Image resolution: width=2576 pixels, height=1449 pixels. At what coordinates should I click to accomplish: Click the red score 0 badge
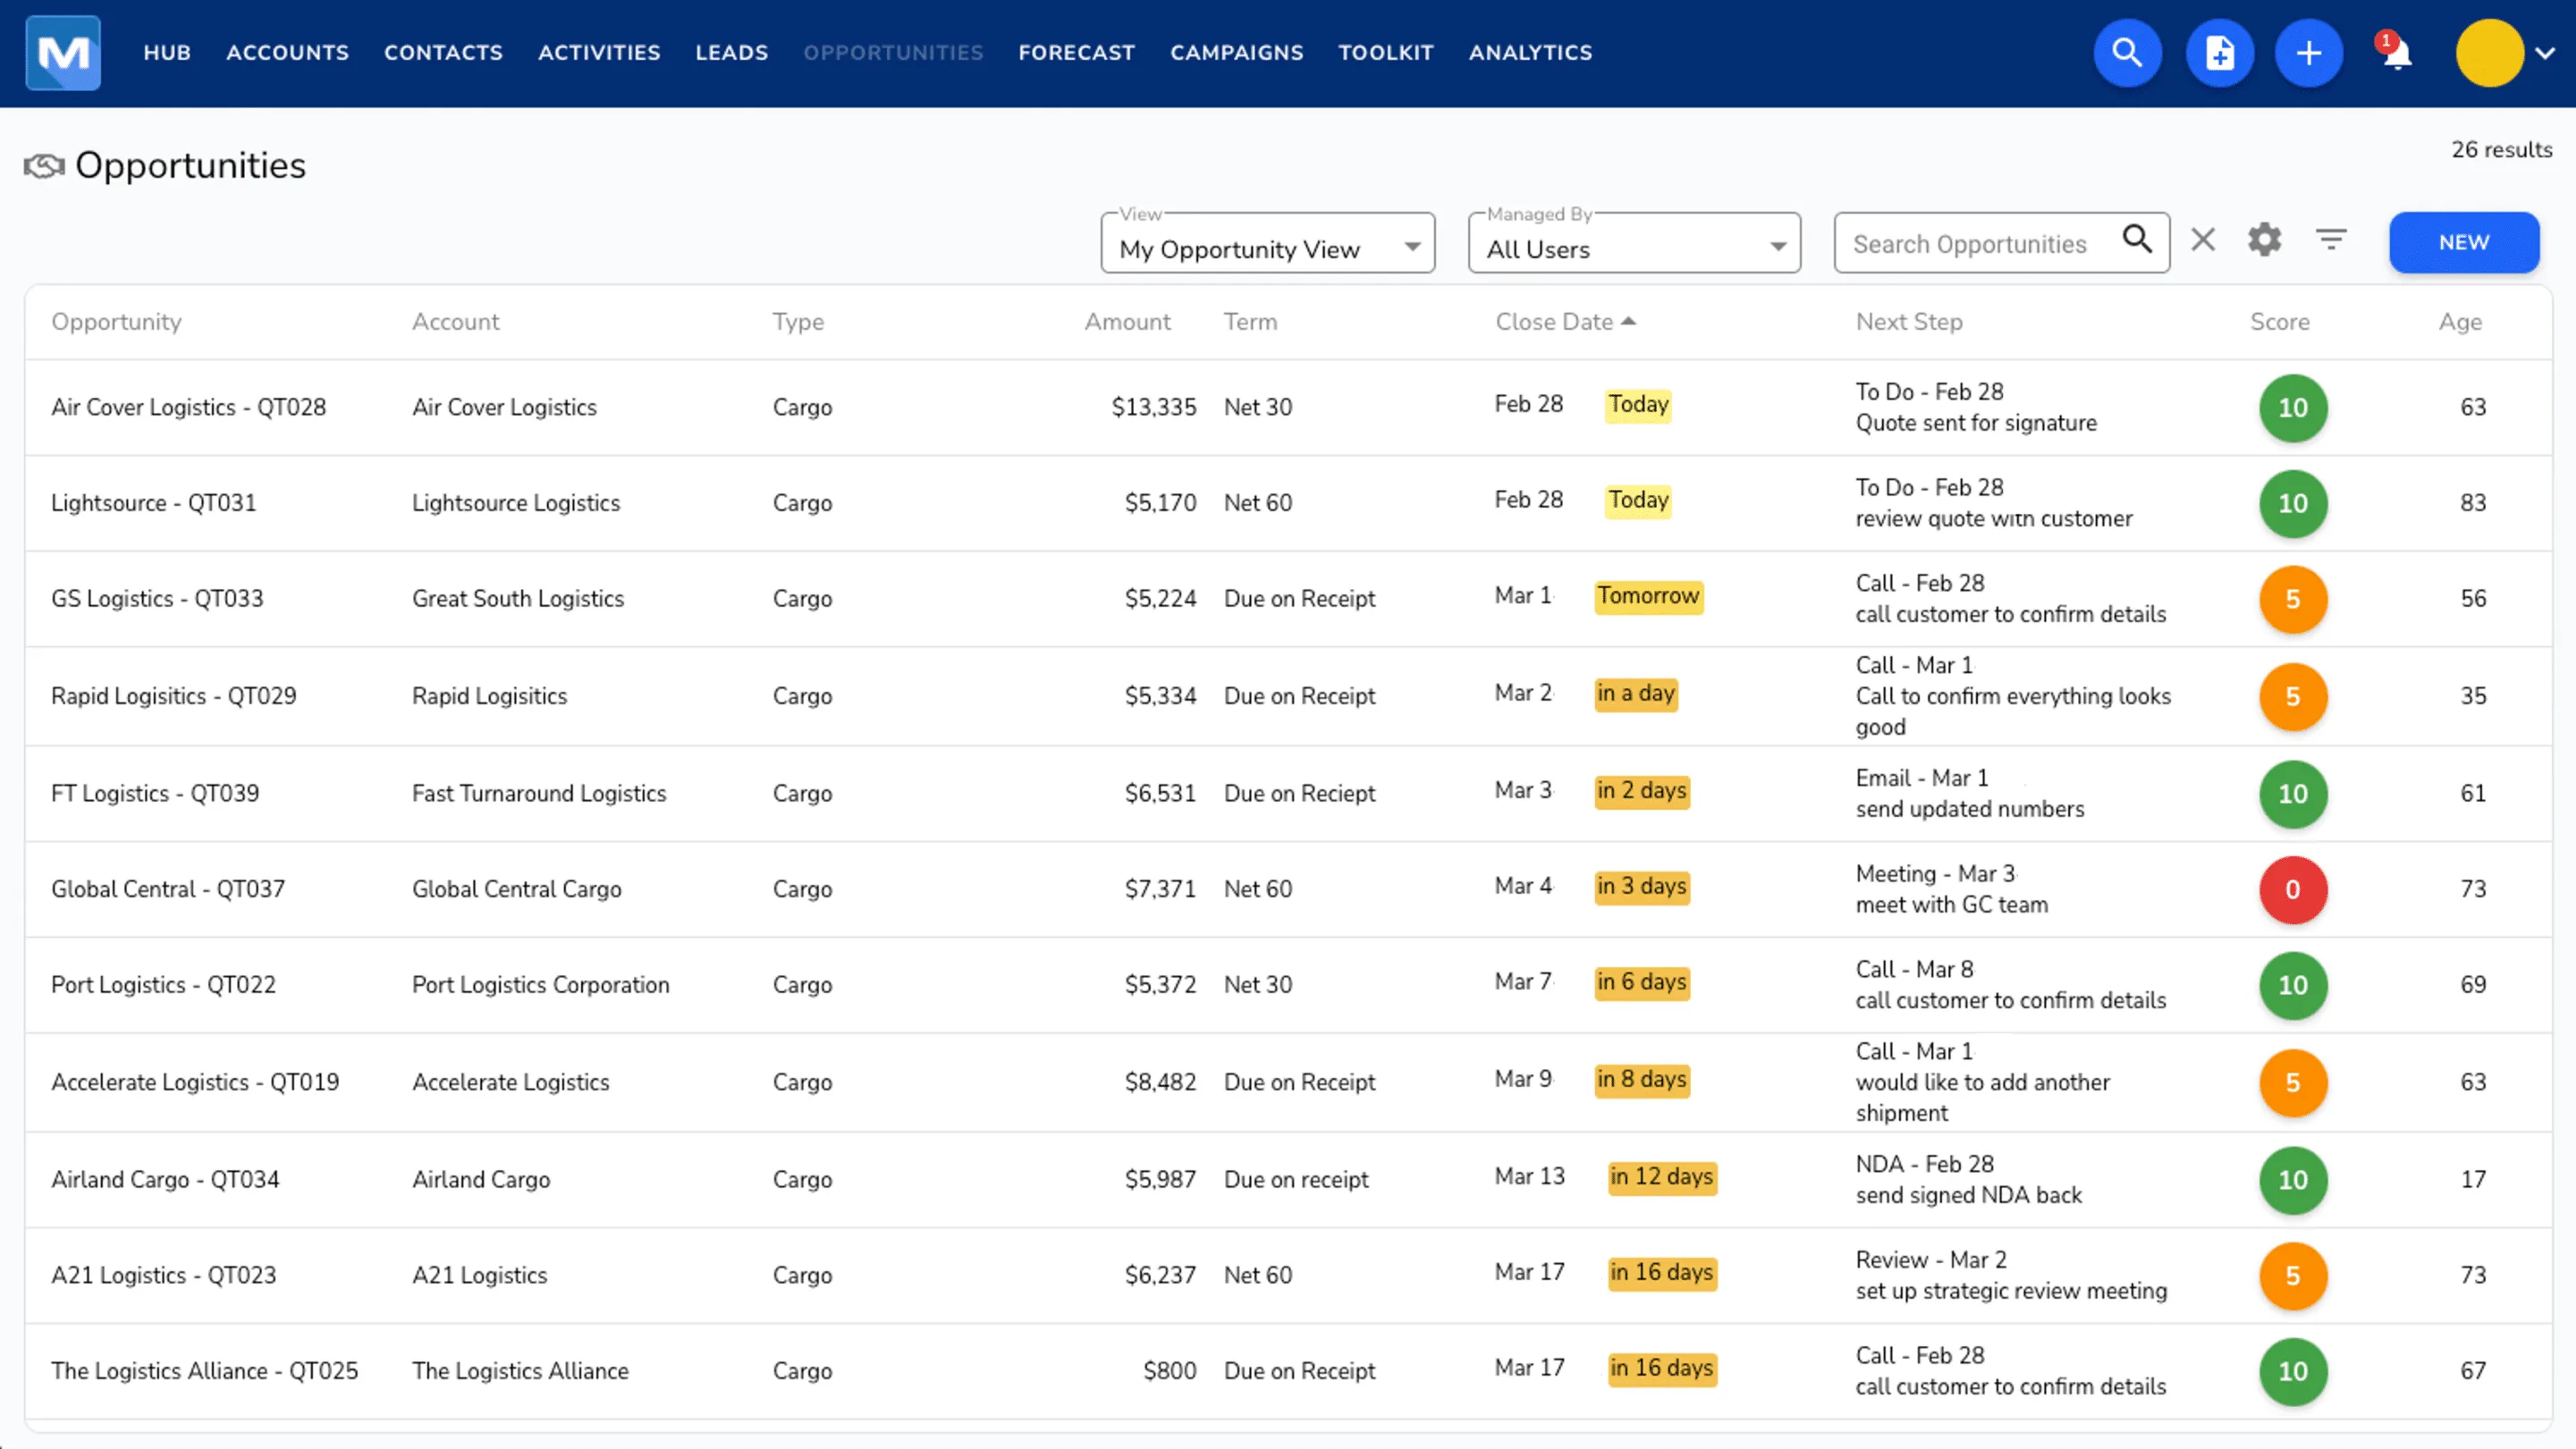coord(2292,889)
